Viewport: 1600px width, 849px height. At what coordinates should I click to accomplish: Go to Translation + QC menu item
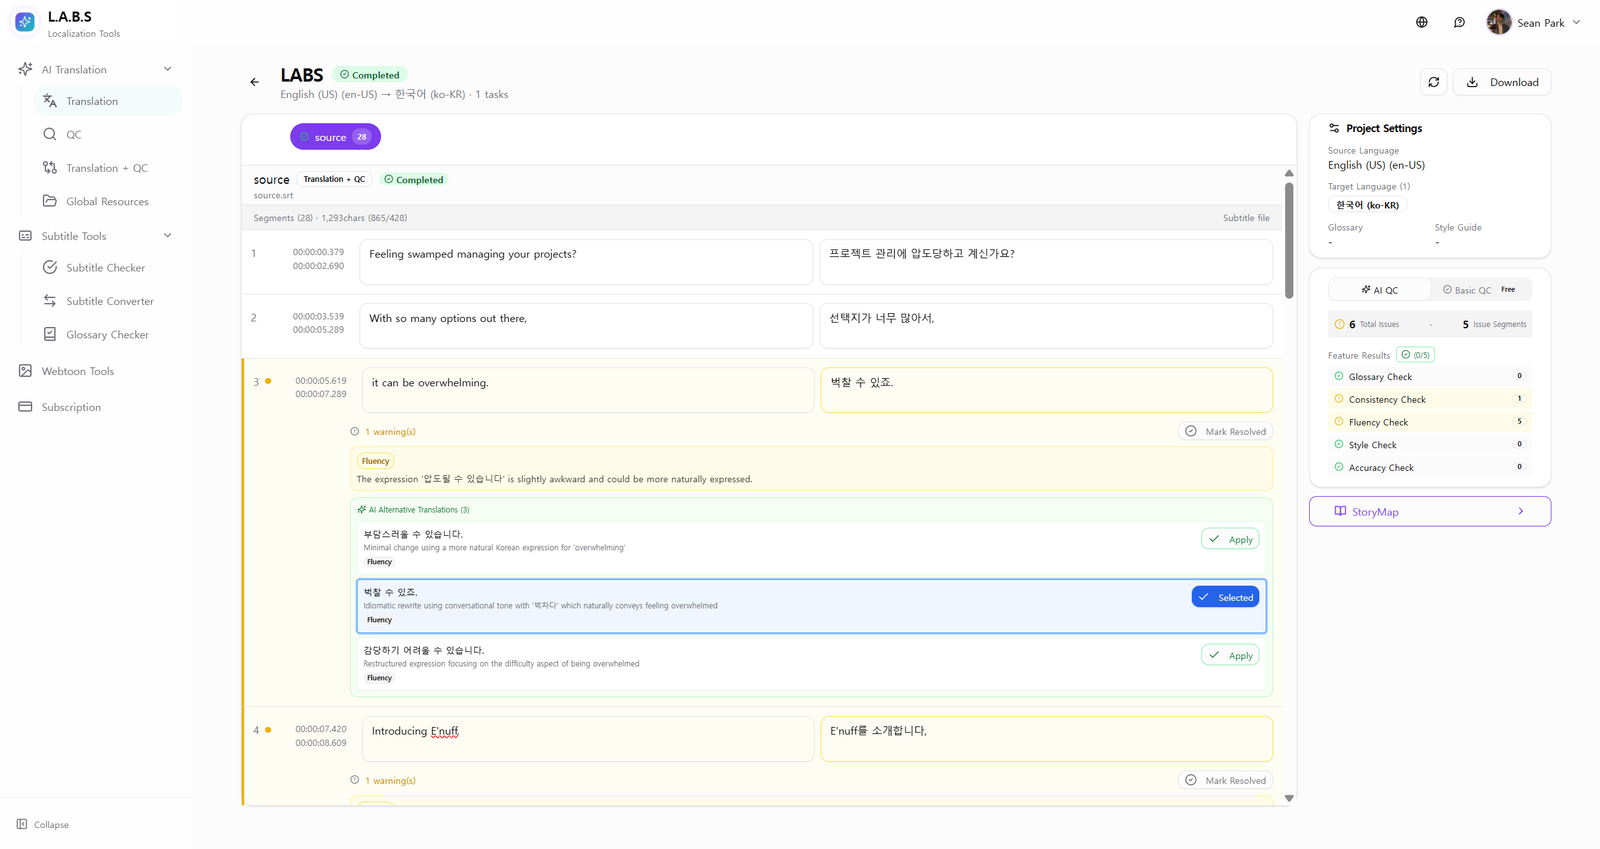pyautogui.click(x=106, y=168)
